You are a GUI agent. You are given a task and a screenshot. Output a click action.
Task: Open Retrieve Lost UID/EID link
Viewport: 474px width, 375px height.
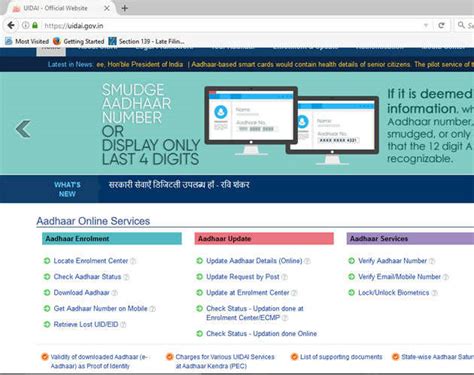(86, 324)
